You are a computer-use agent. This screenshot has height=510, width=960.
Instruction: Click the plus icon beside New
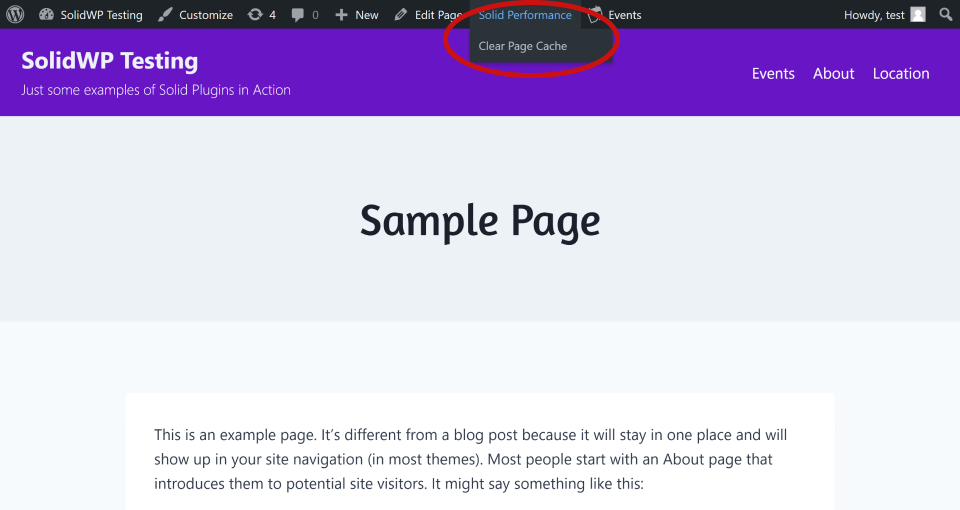pos(341,15)
